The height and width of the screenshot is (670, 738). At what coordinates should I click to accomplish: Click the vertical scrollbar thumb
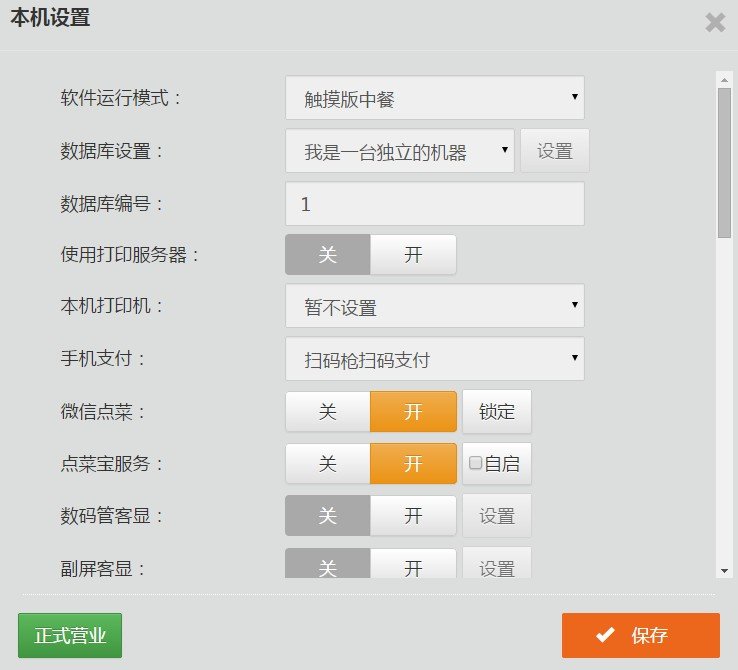click(x=724, y=160)
